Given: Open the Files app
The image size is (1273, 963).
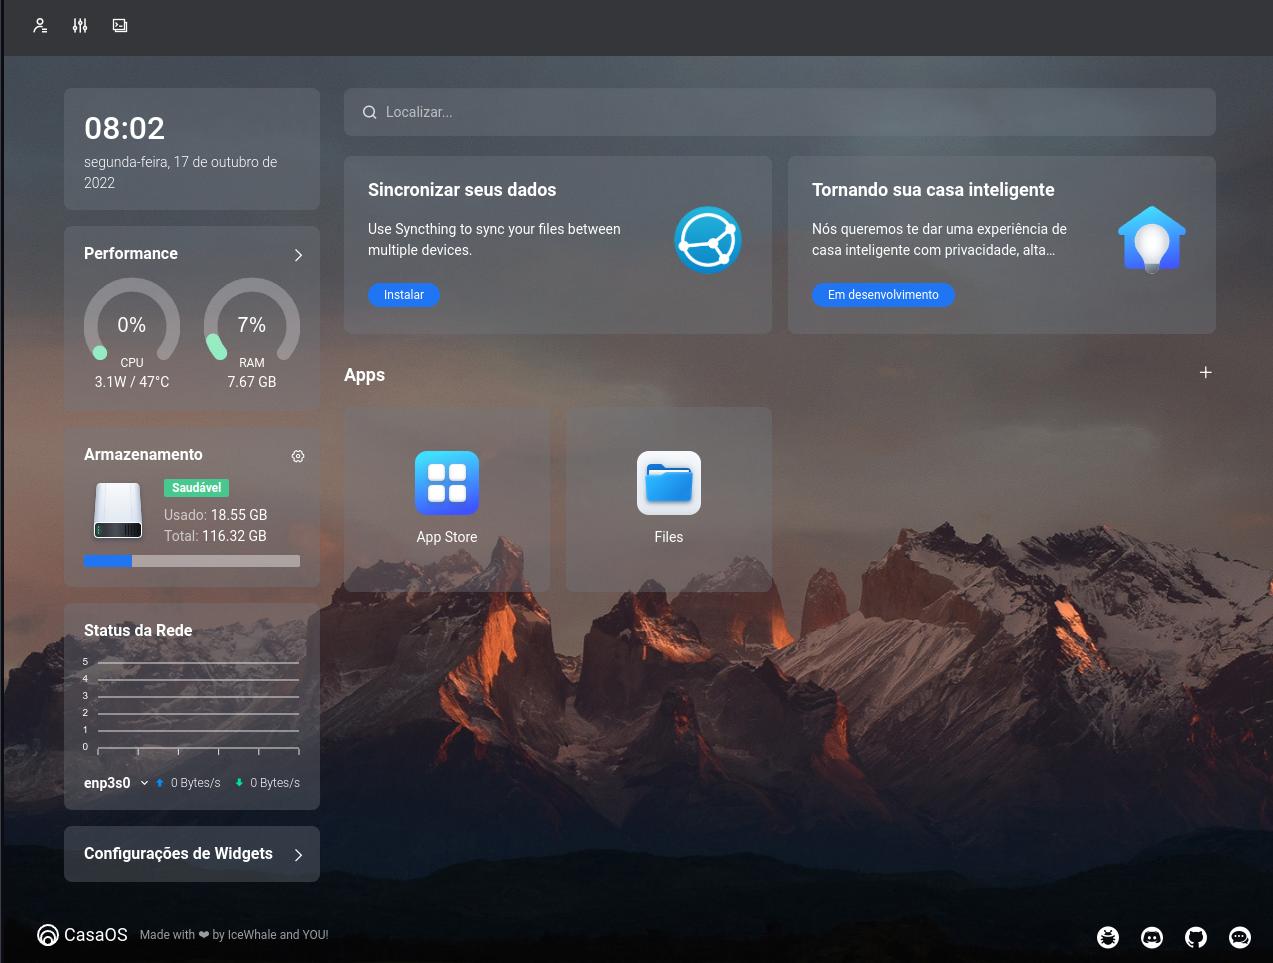Looking at the screenshot, I should pos(668,483).
